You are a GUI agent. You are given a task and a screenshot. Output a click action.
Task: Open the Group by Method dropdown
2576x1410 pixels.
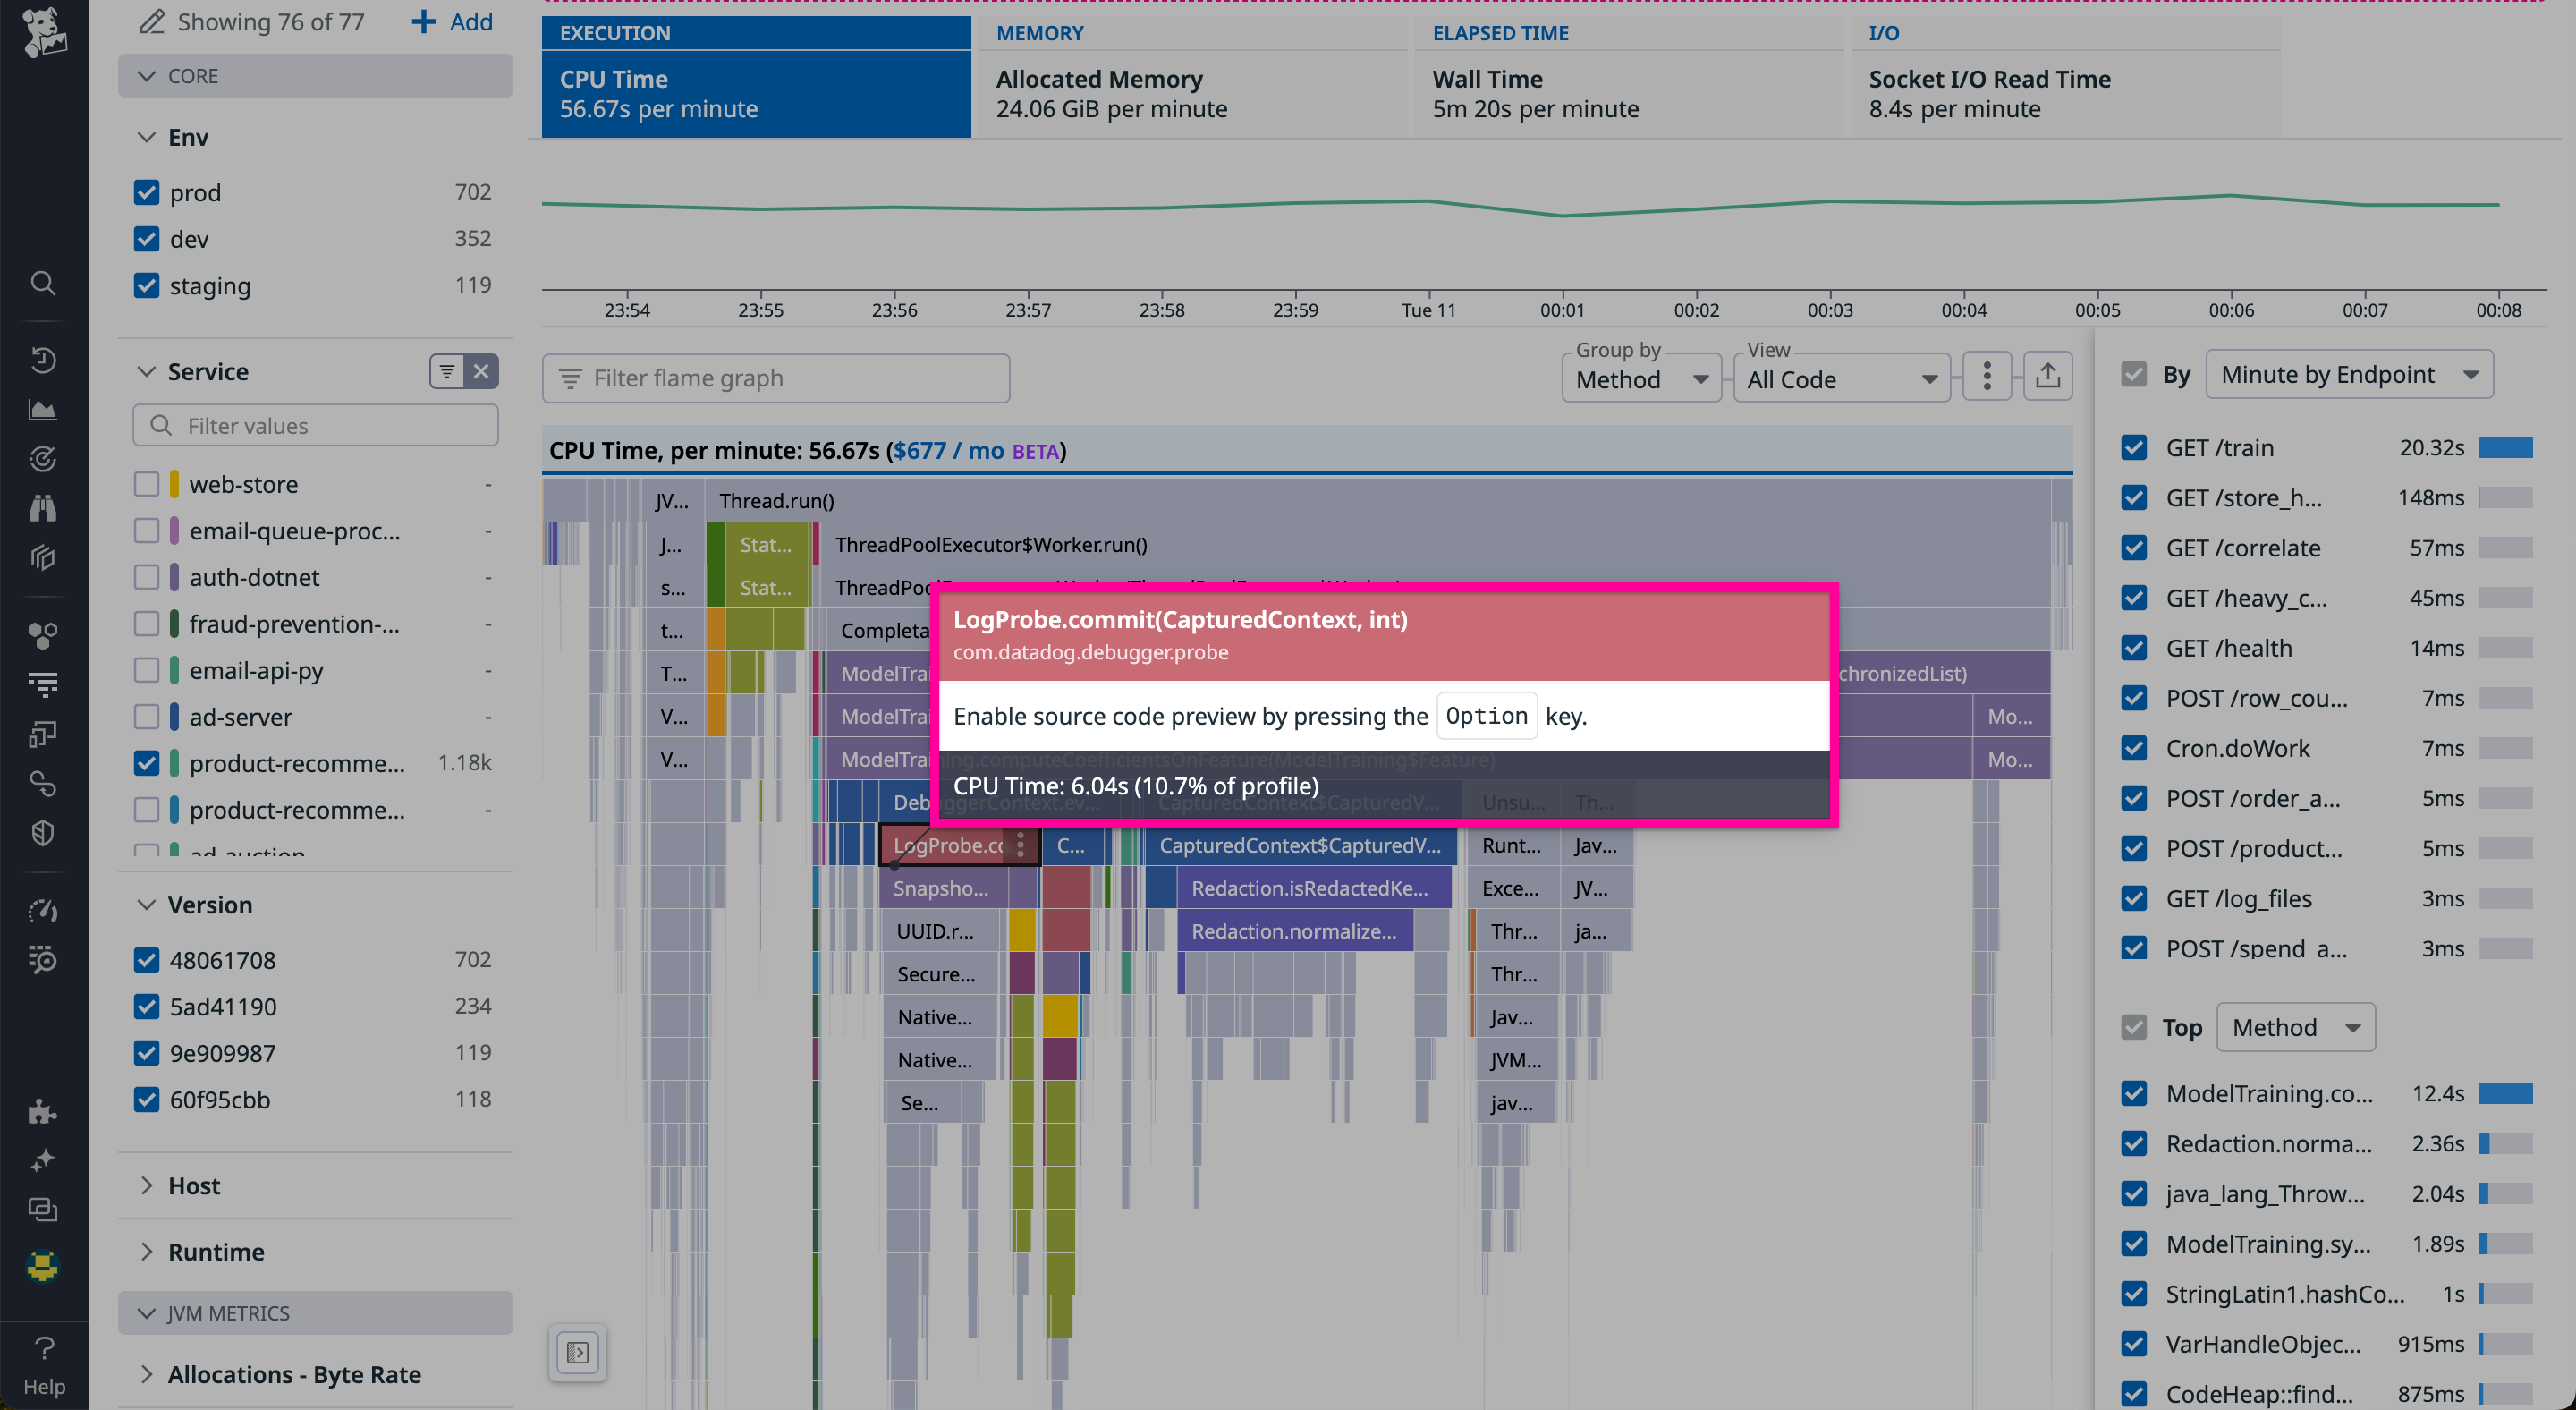click(1640, 379)
